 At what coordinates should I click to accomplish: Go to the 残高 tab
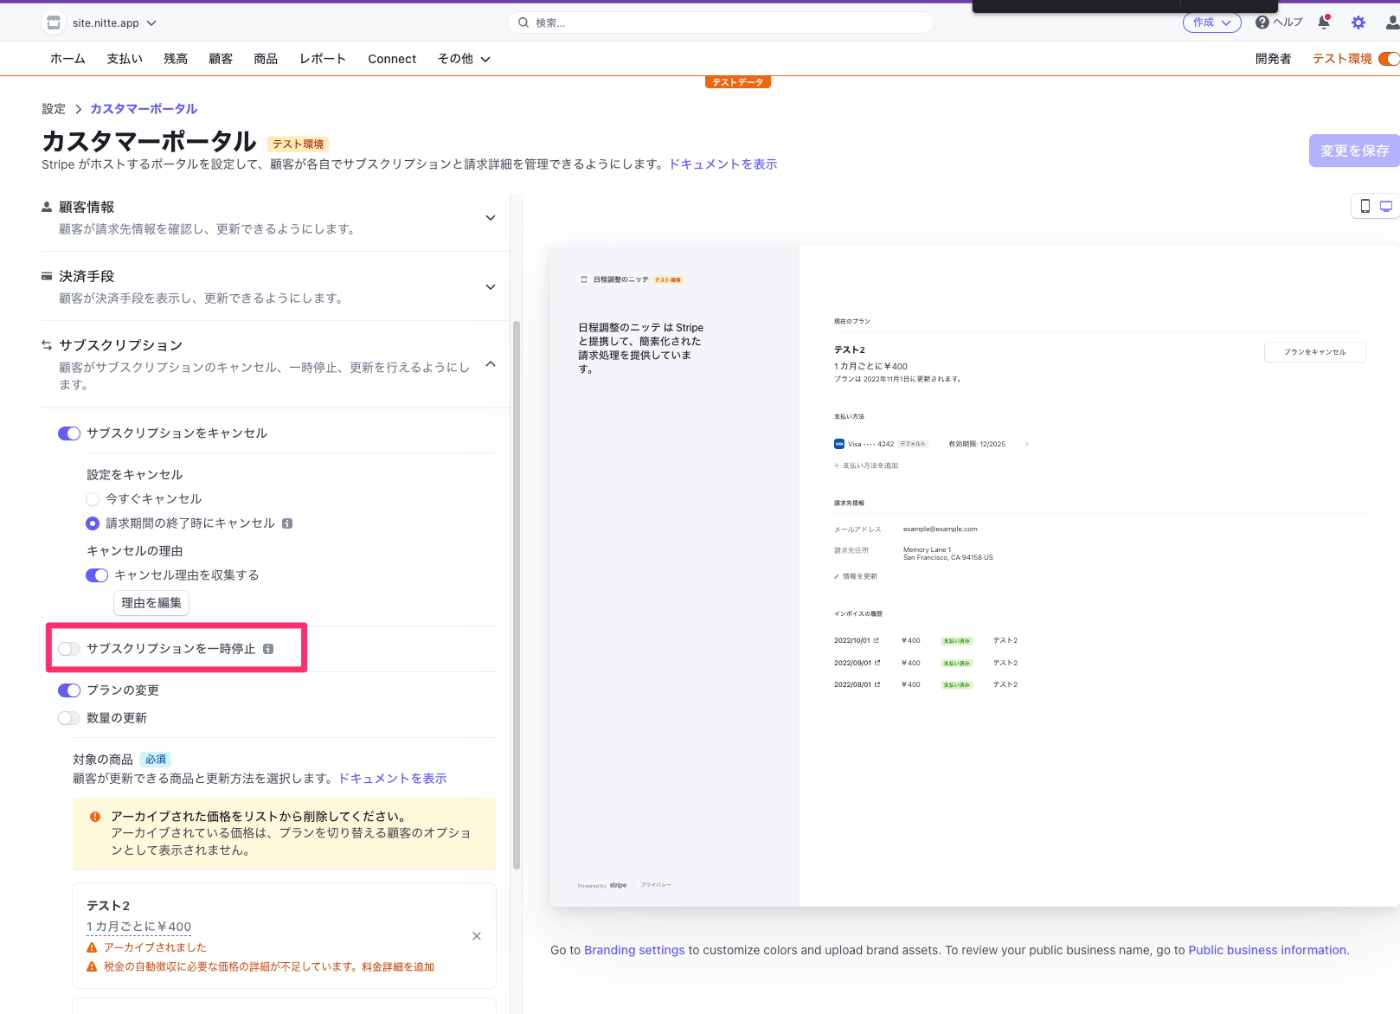(x=176, y=59)
